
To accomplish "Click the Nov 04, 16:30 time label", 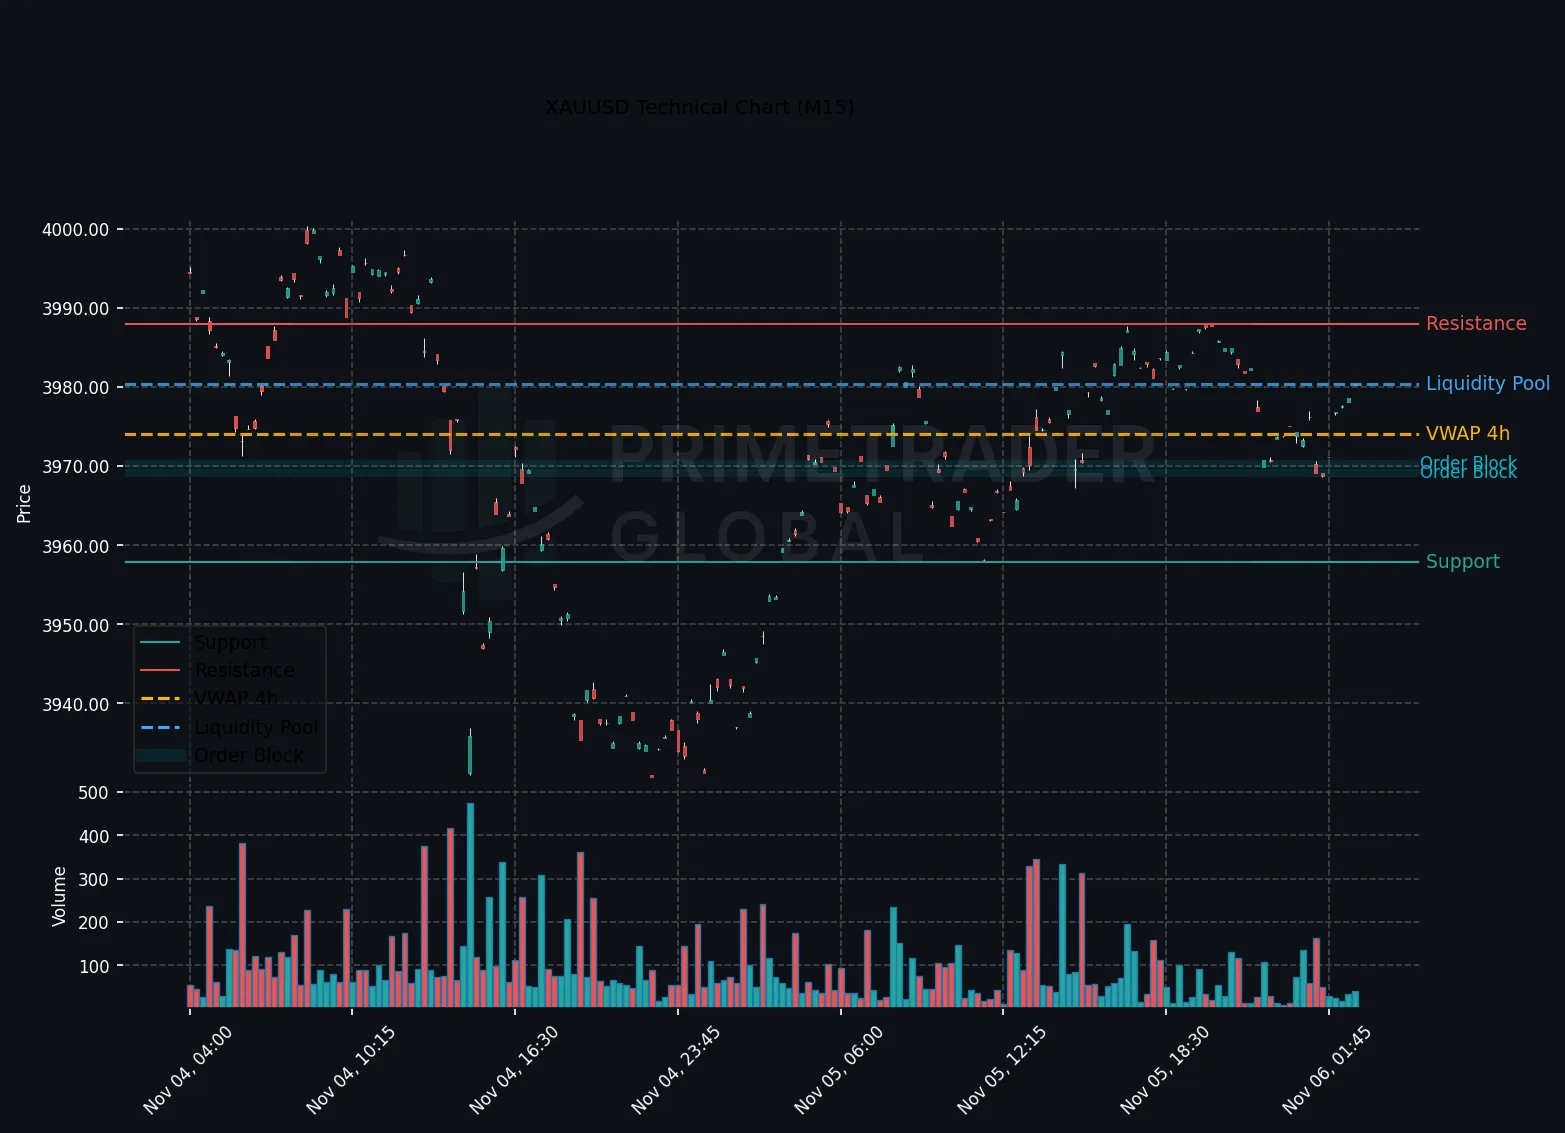I will tap(514, 1070).
